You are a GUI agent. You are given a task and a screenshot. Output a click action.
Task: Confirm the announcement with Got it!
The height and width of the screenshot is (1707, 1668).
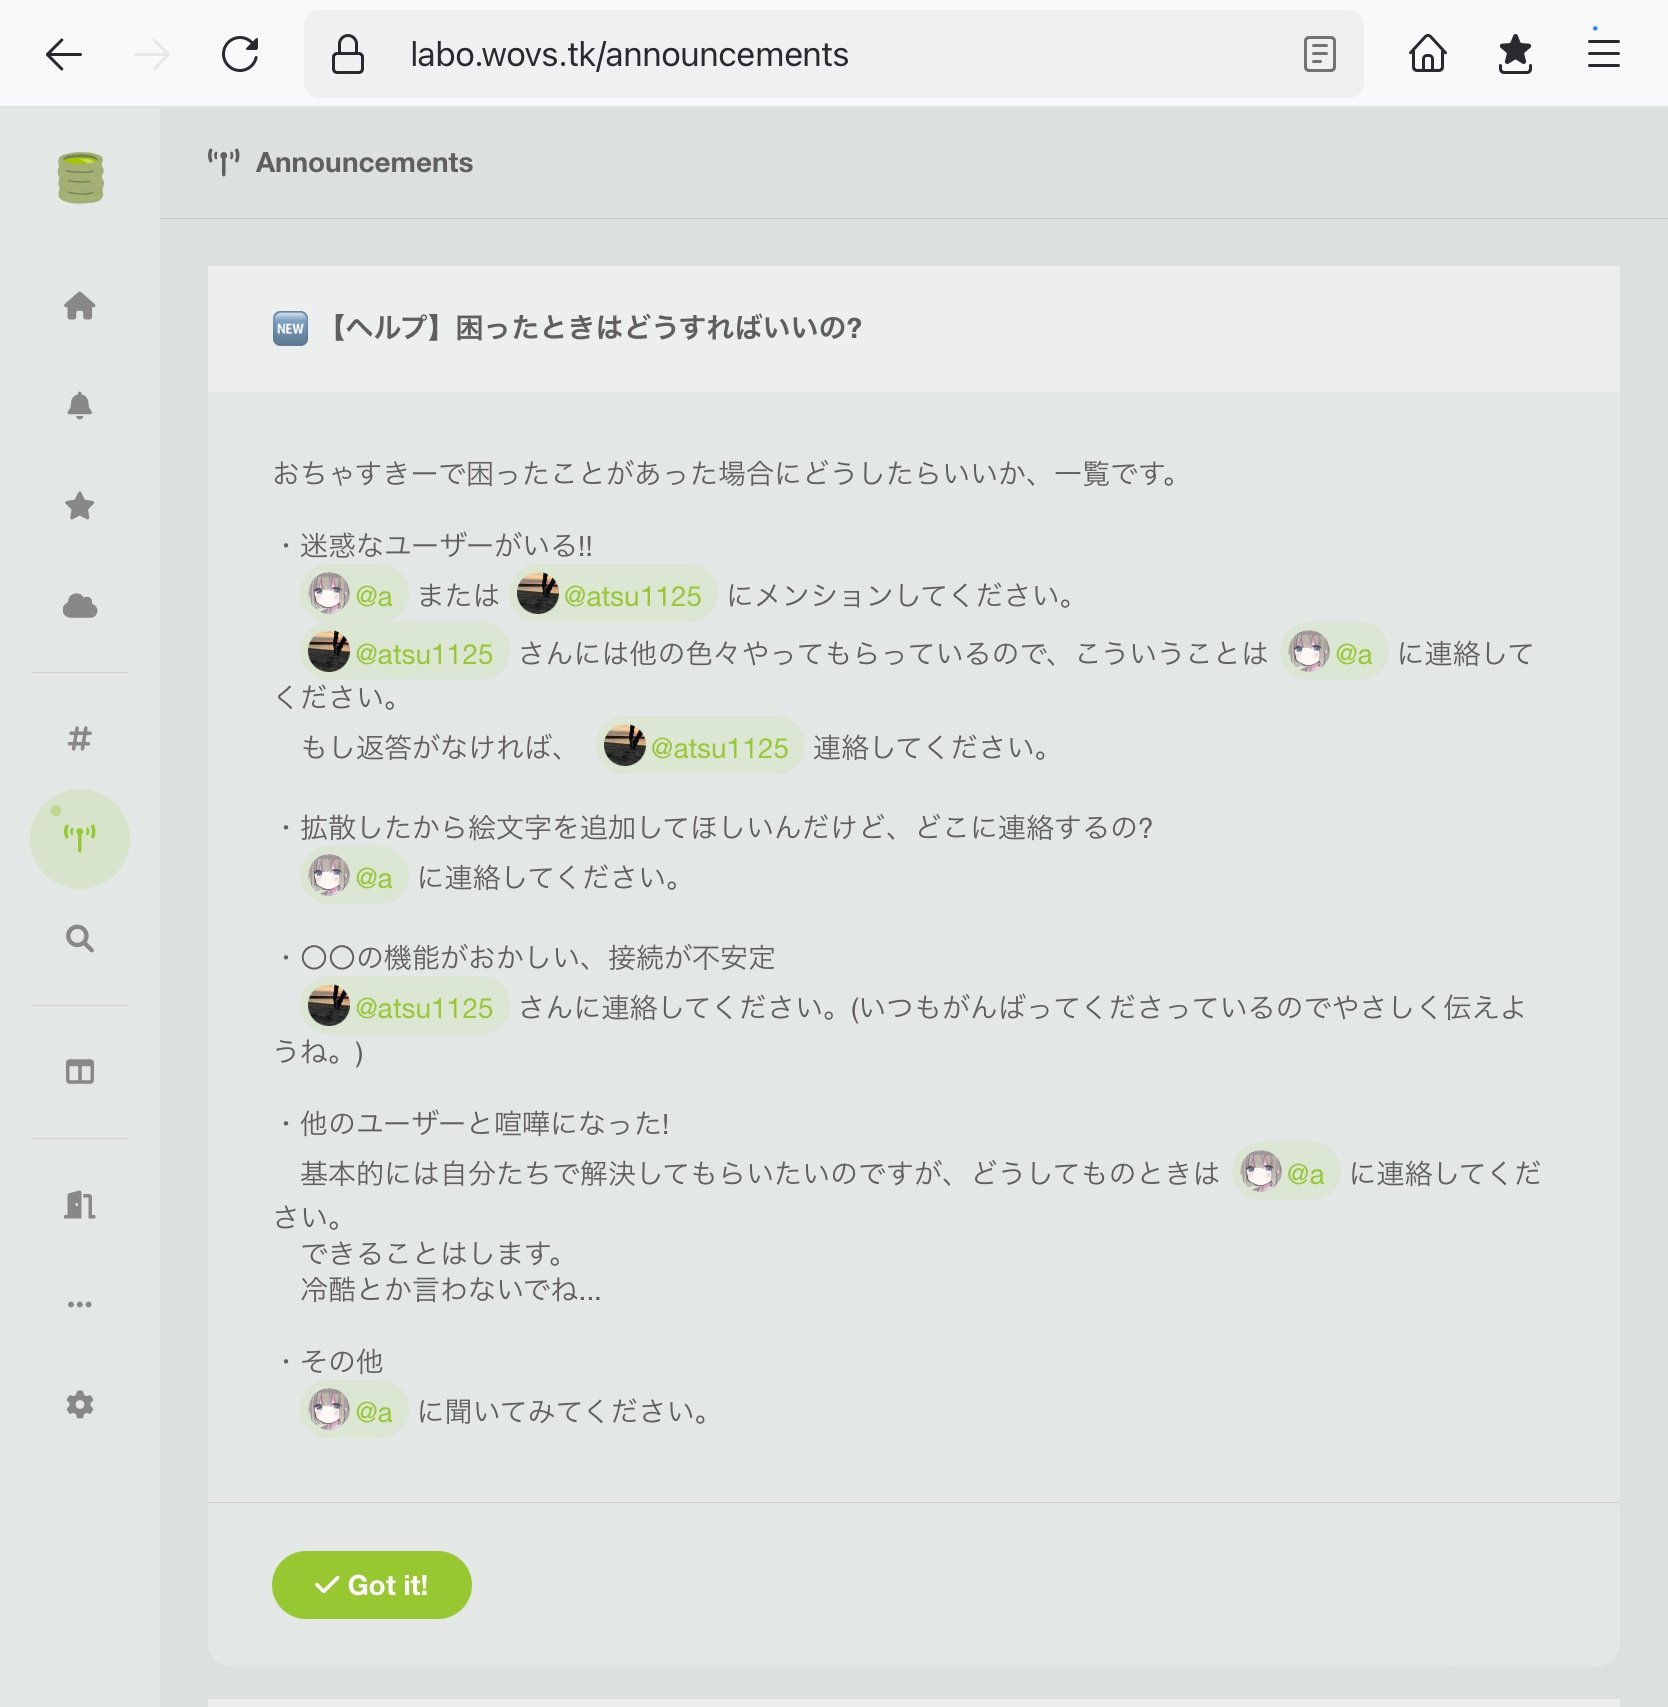(371, 1585)
